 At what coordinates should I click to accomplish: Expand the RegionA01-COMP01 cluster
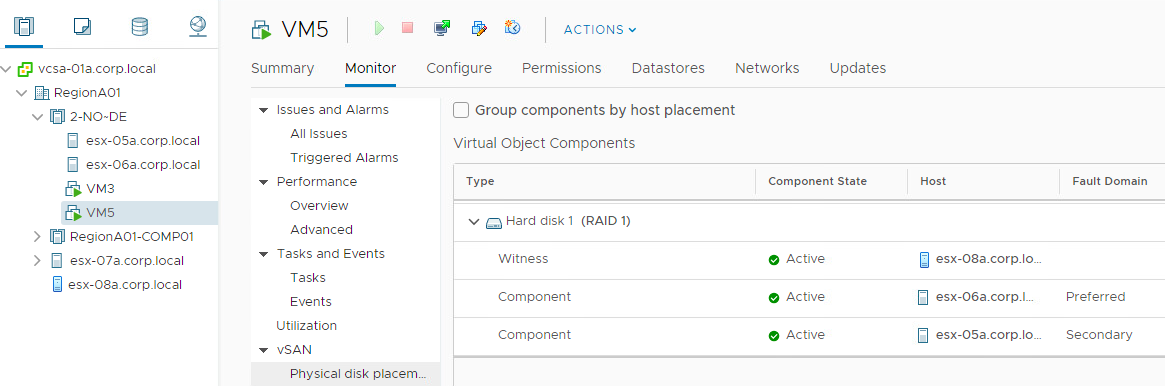click(38, 237)
